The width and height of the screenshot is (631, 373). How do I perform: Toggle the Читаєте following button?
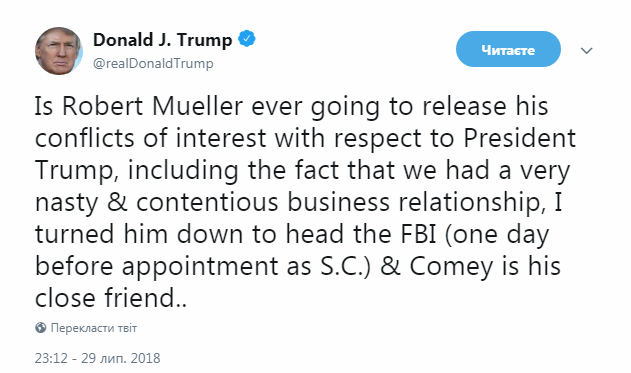coord(508,49)
